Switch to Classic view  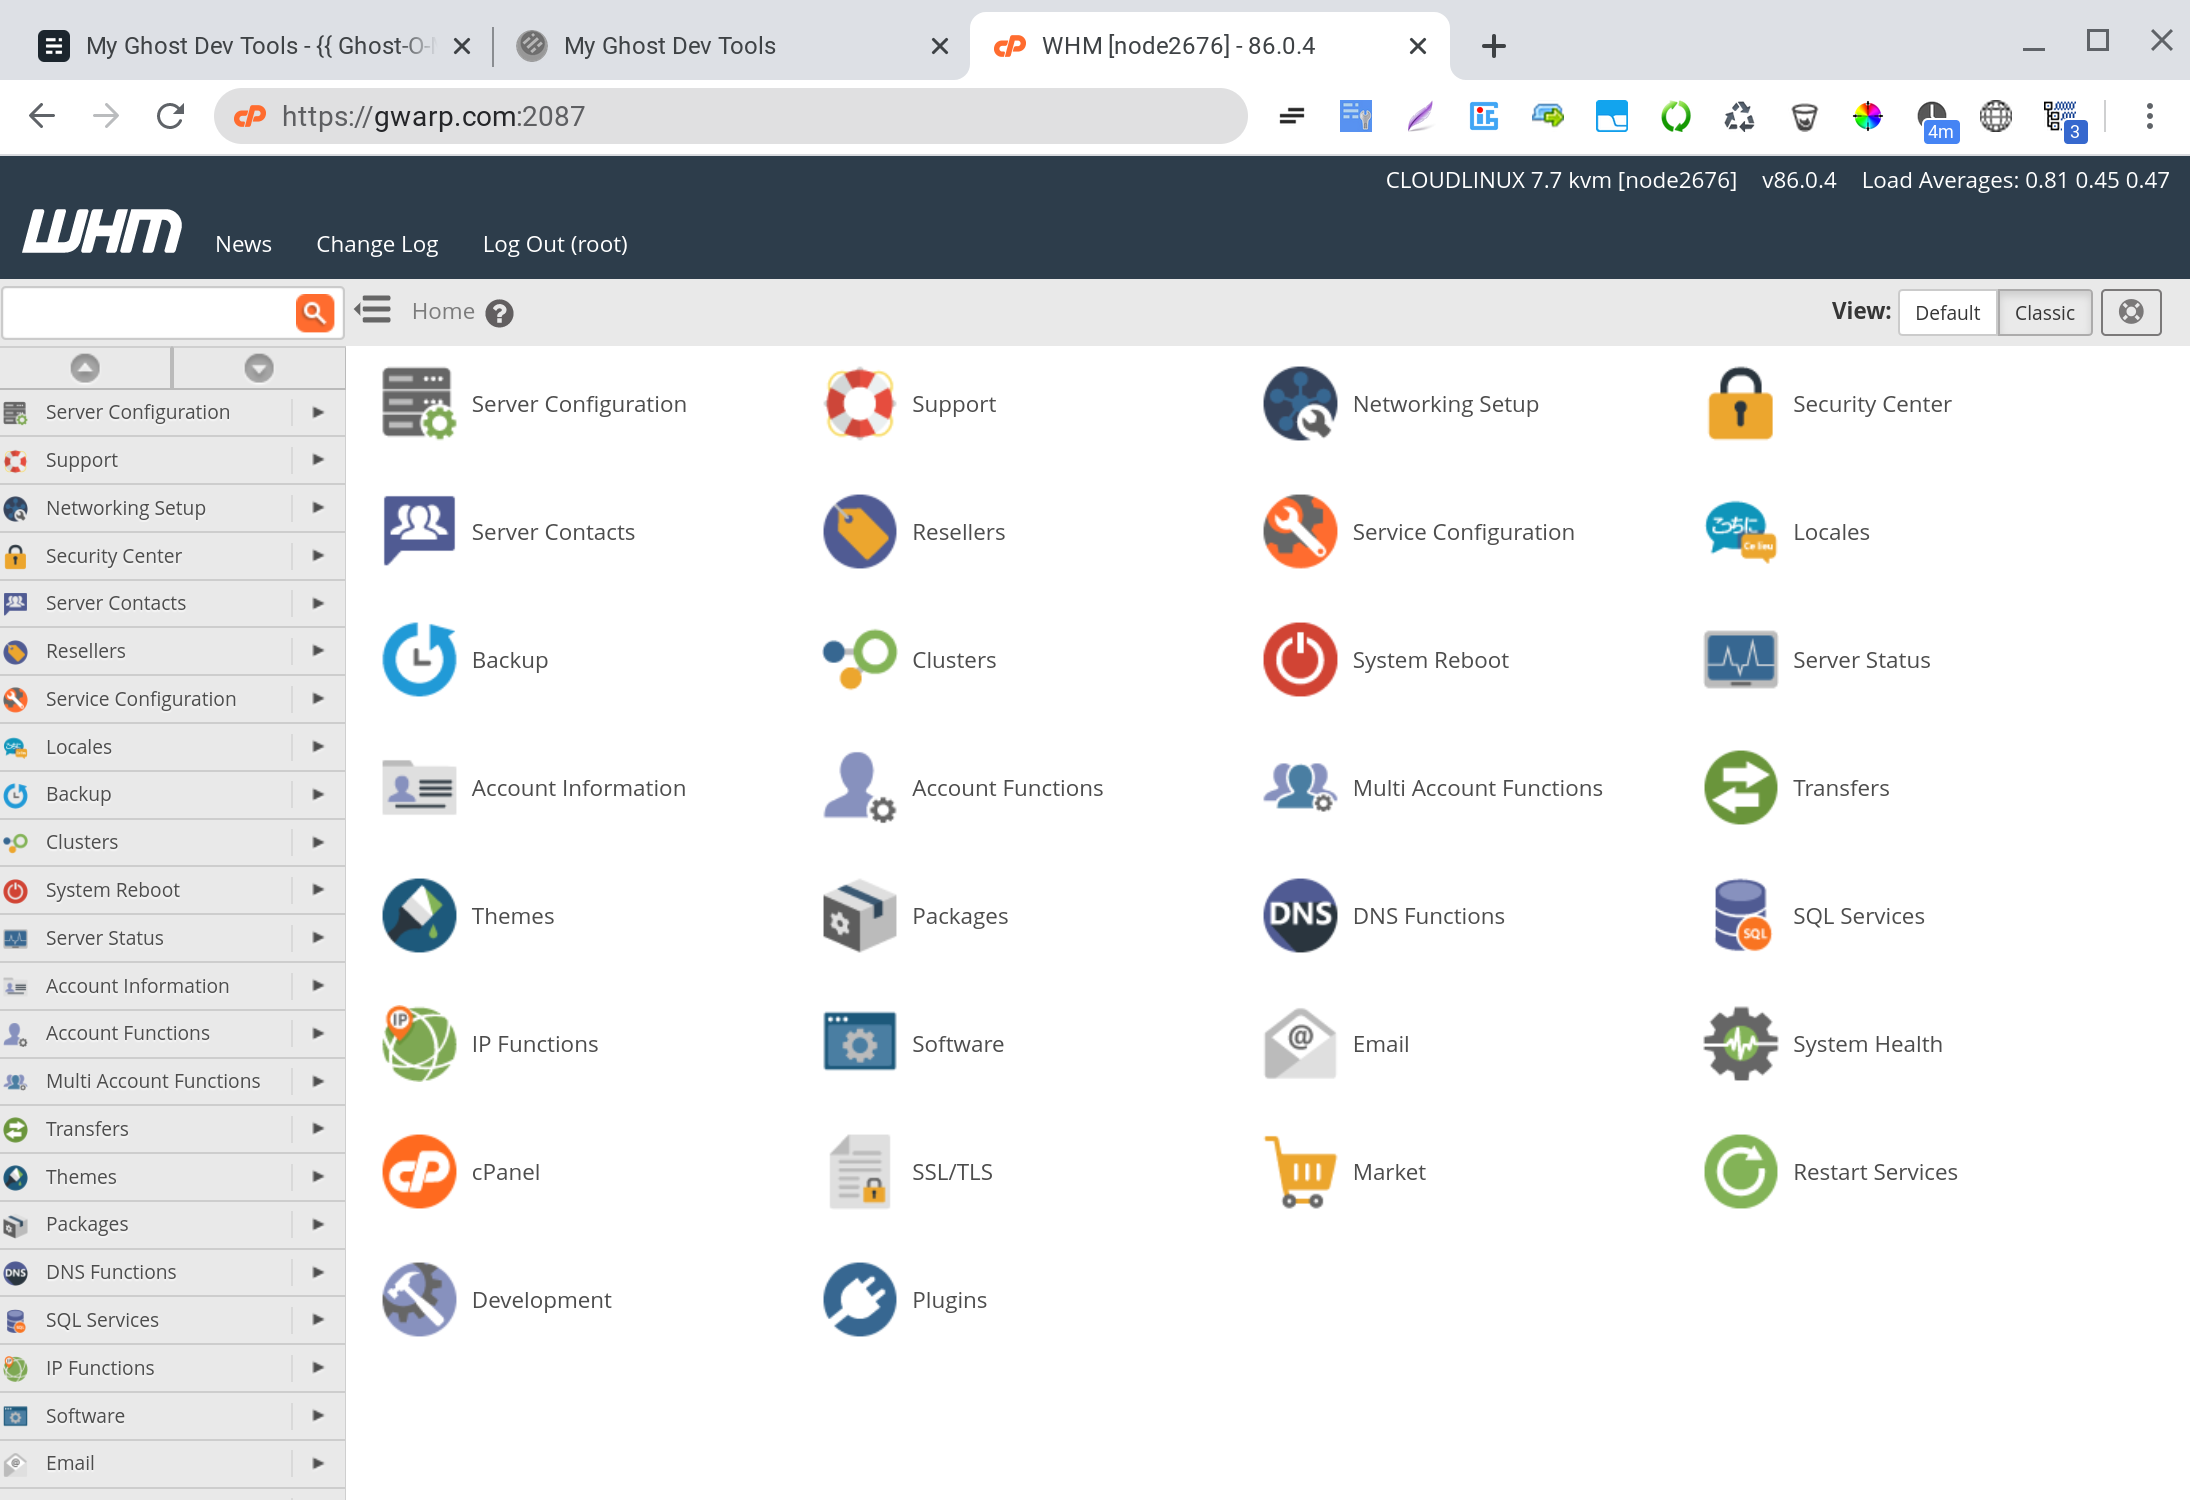pos(2044,313)
